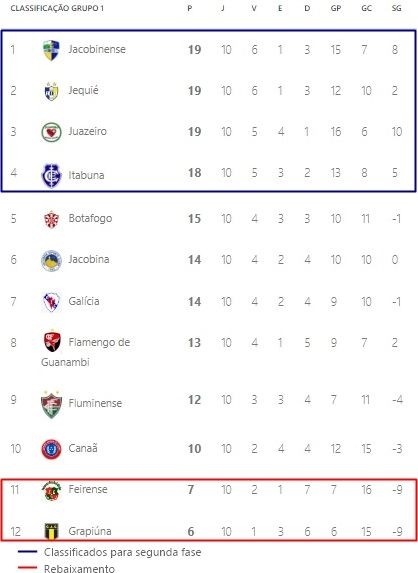Click the GP goals scored header
Screen dimensions: 418x573
(x=336, y=8)
